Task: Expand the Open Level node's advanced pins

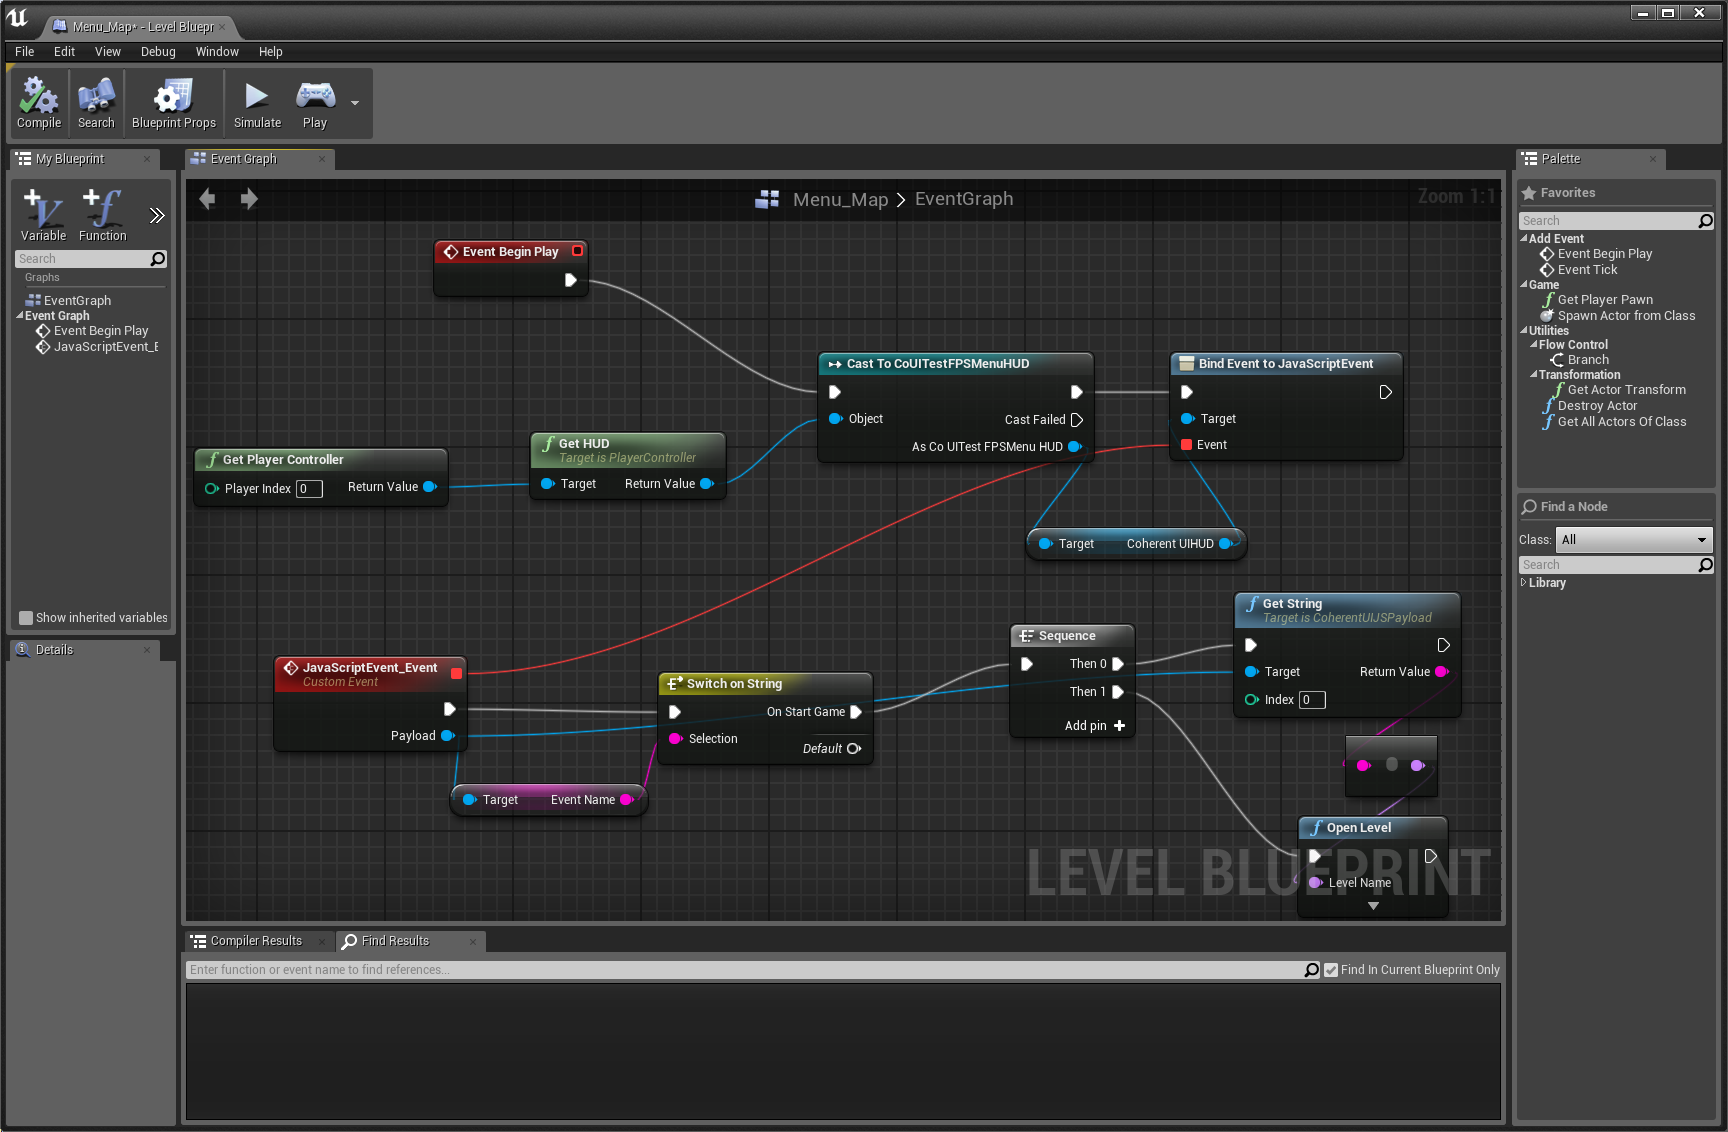Action: [1373, 906]
